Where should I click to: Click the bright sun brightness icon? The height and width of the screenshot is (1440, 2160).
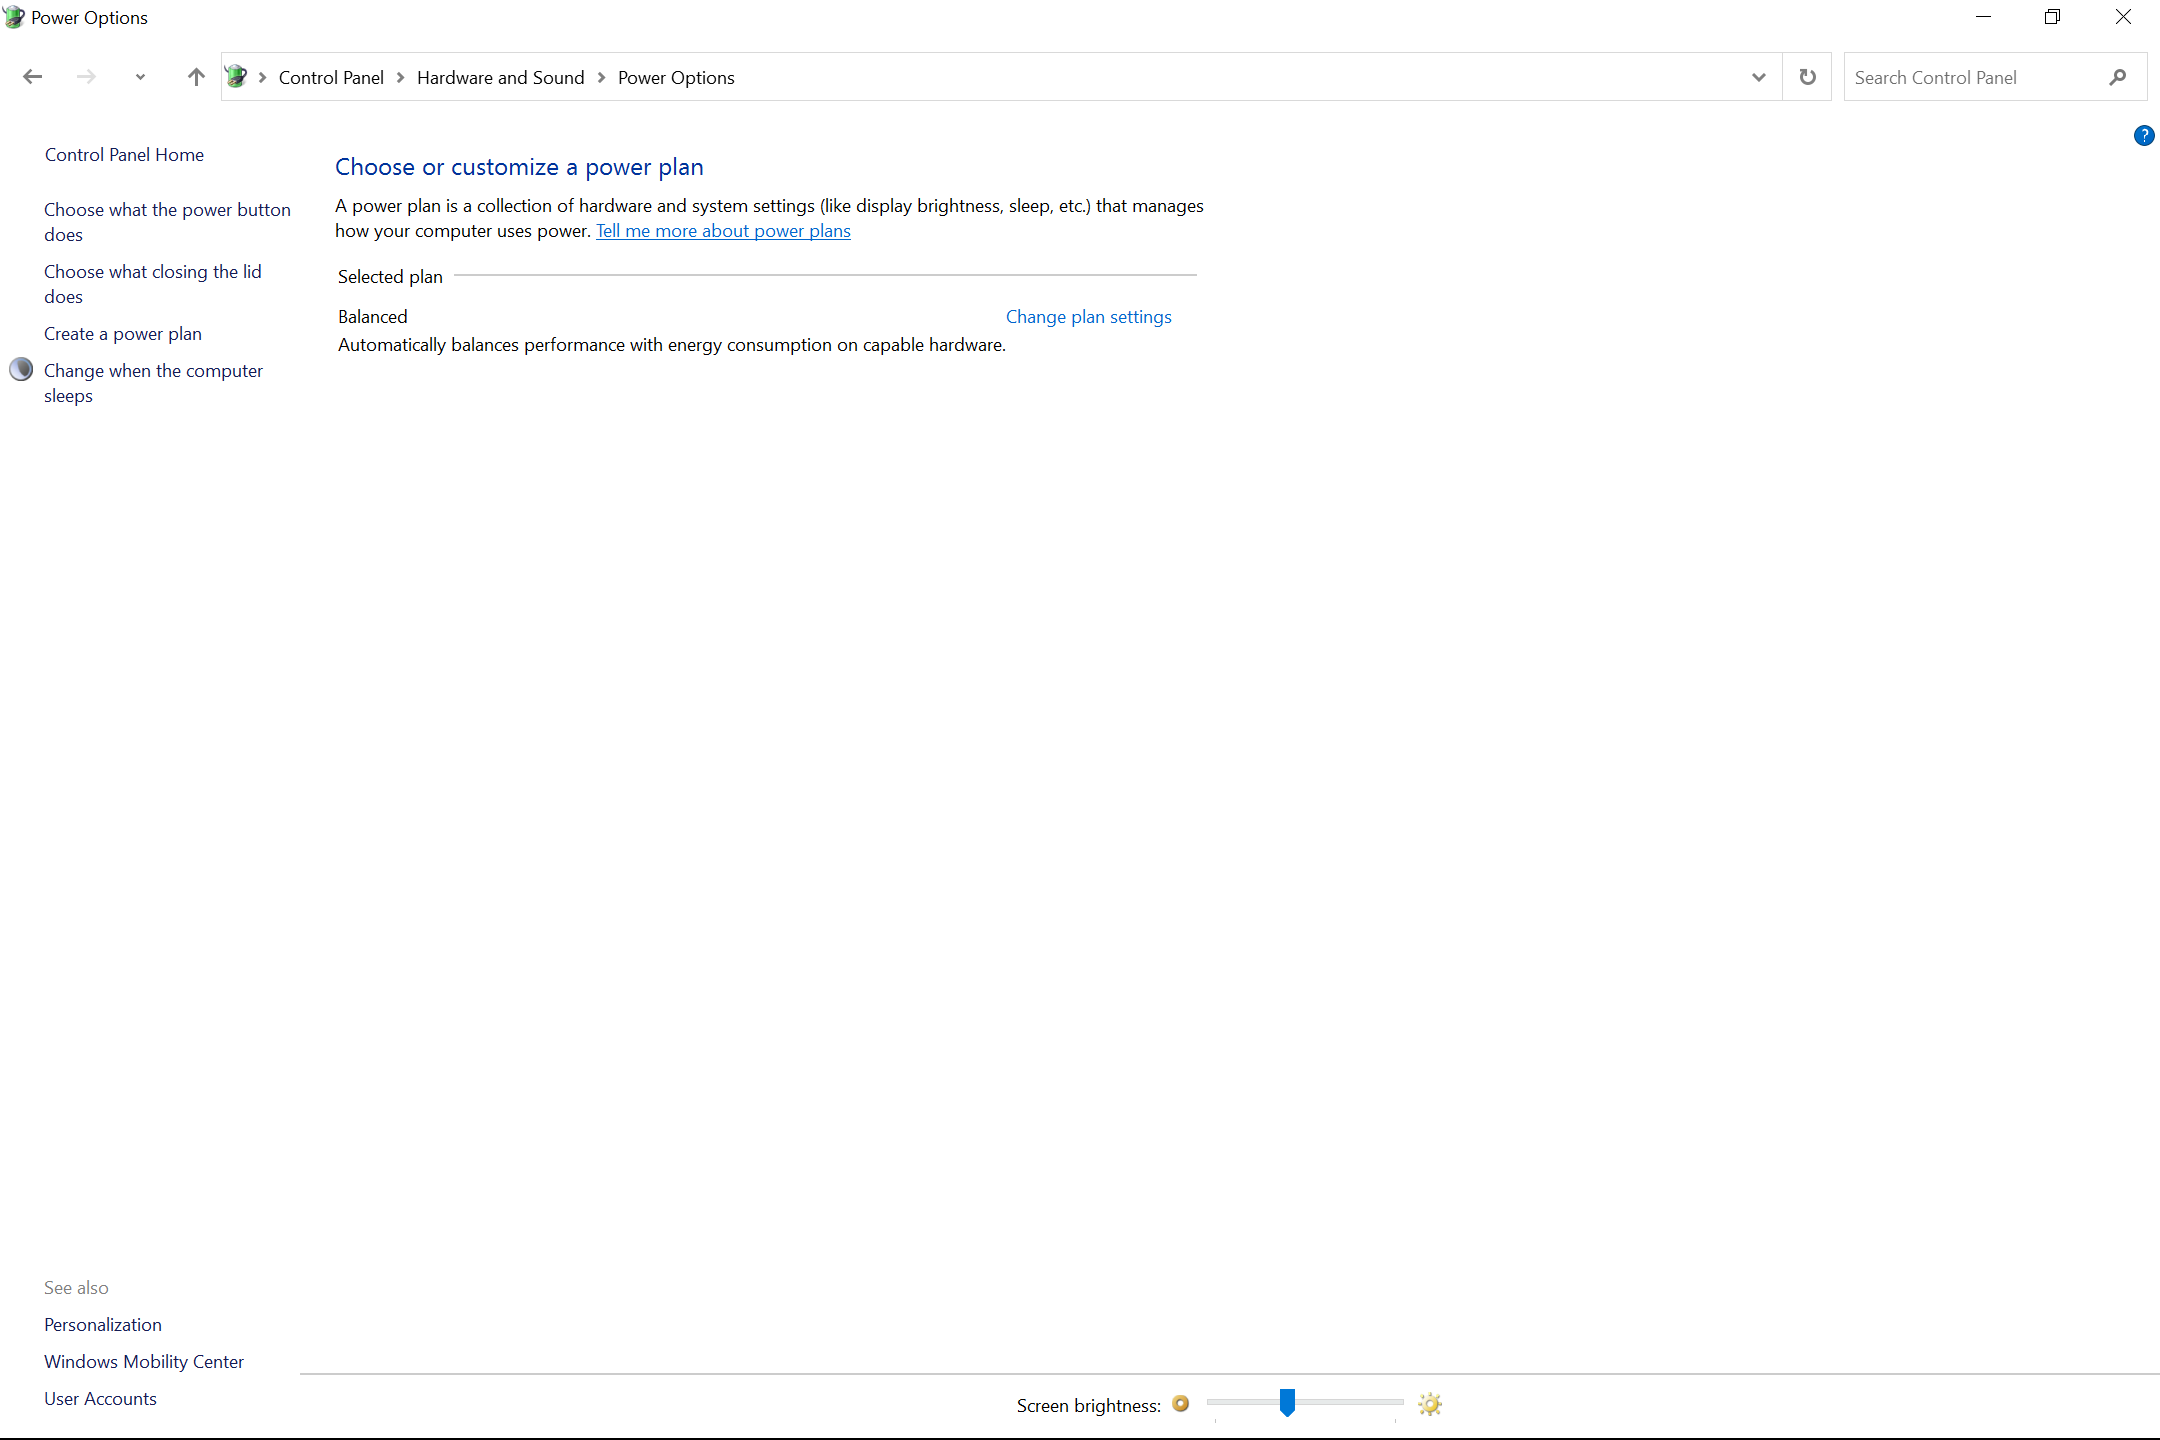(1430, 1404)
